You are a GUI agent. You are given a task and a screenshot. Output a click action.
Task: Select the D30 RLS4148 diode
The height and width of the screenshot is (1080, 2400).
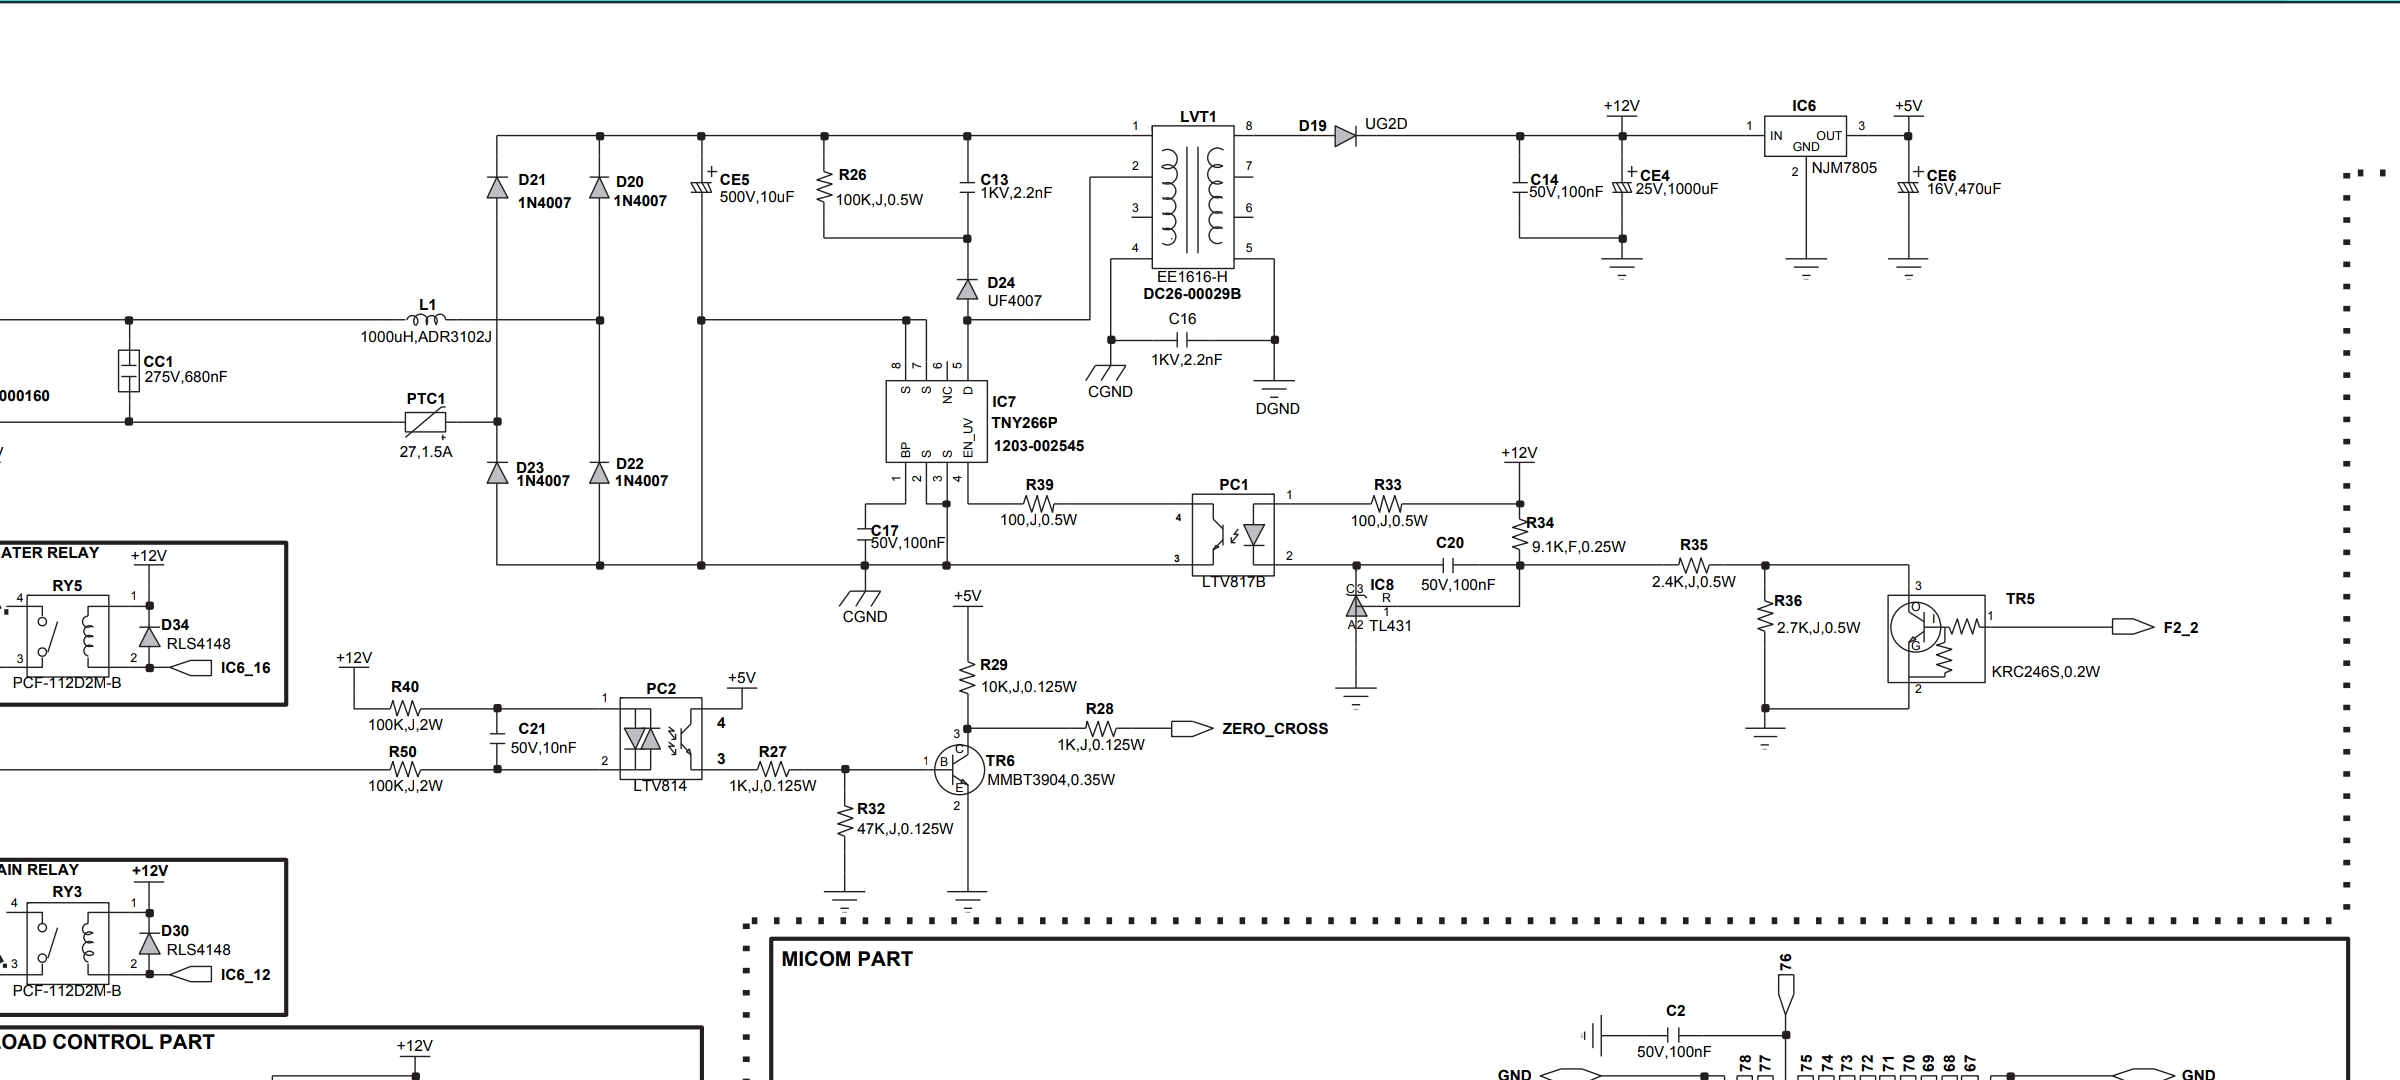[149, 942]
